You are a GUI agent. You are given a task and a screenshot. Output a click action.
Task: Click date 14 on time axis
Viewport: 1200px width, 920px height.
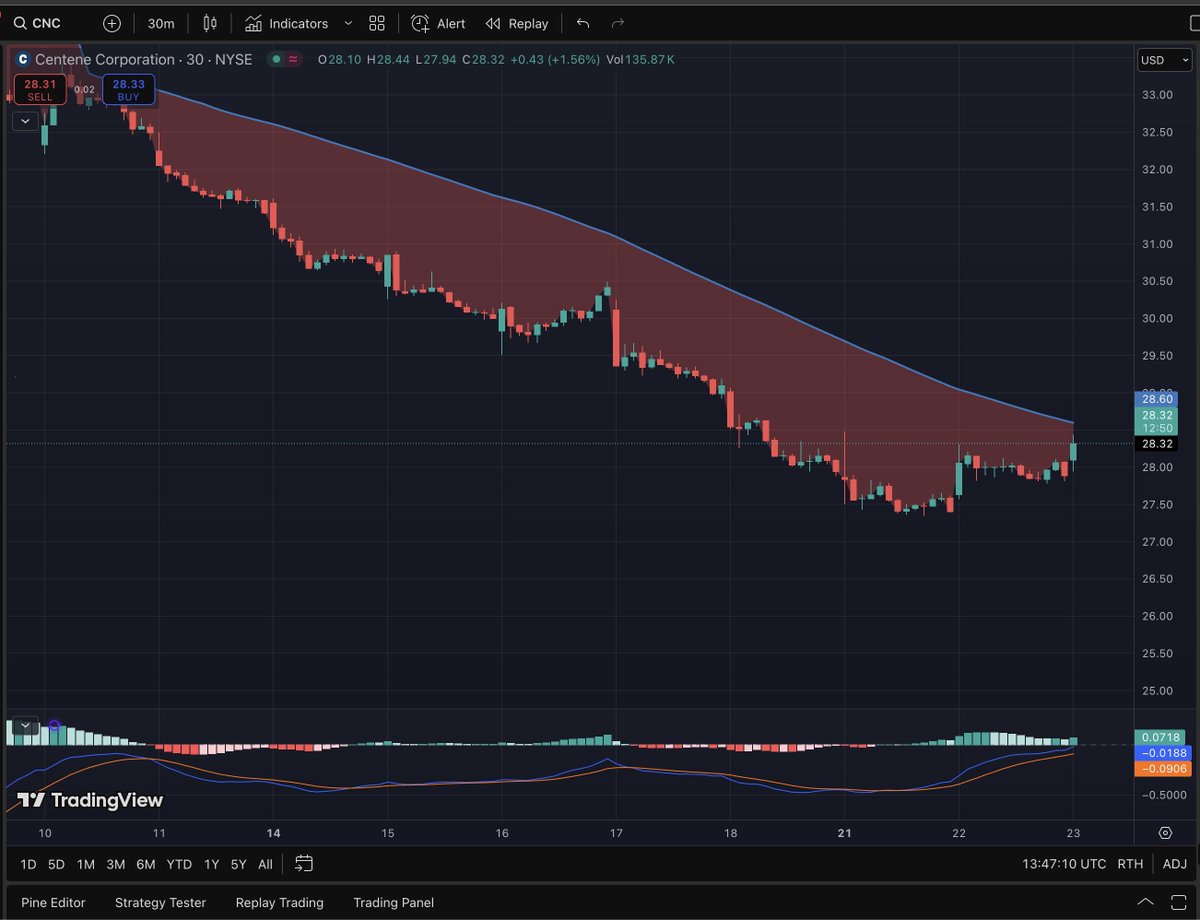pos(274,833)
